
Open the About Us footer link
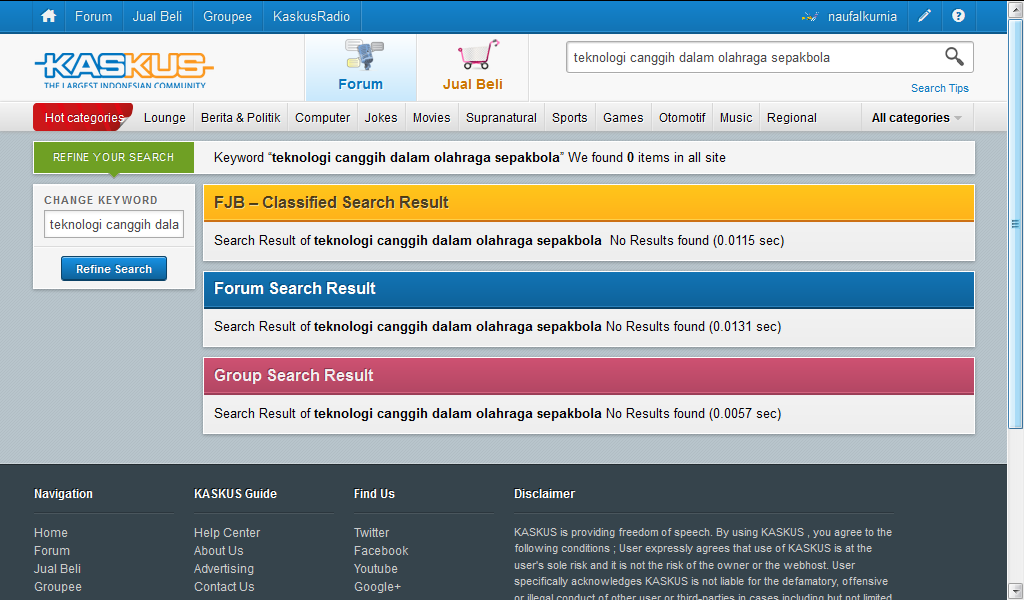218,551
